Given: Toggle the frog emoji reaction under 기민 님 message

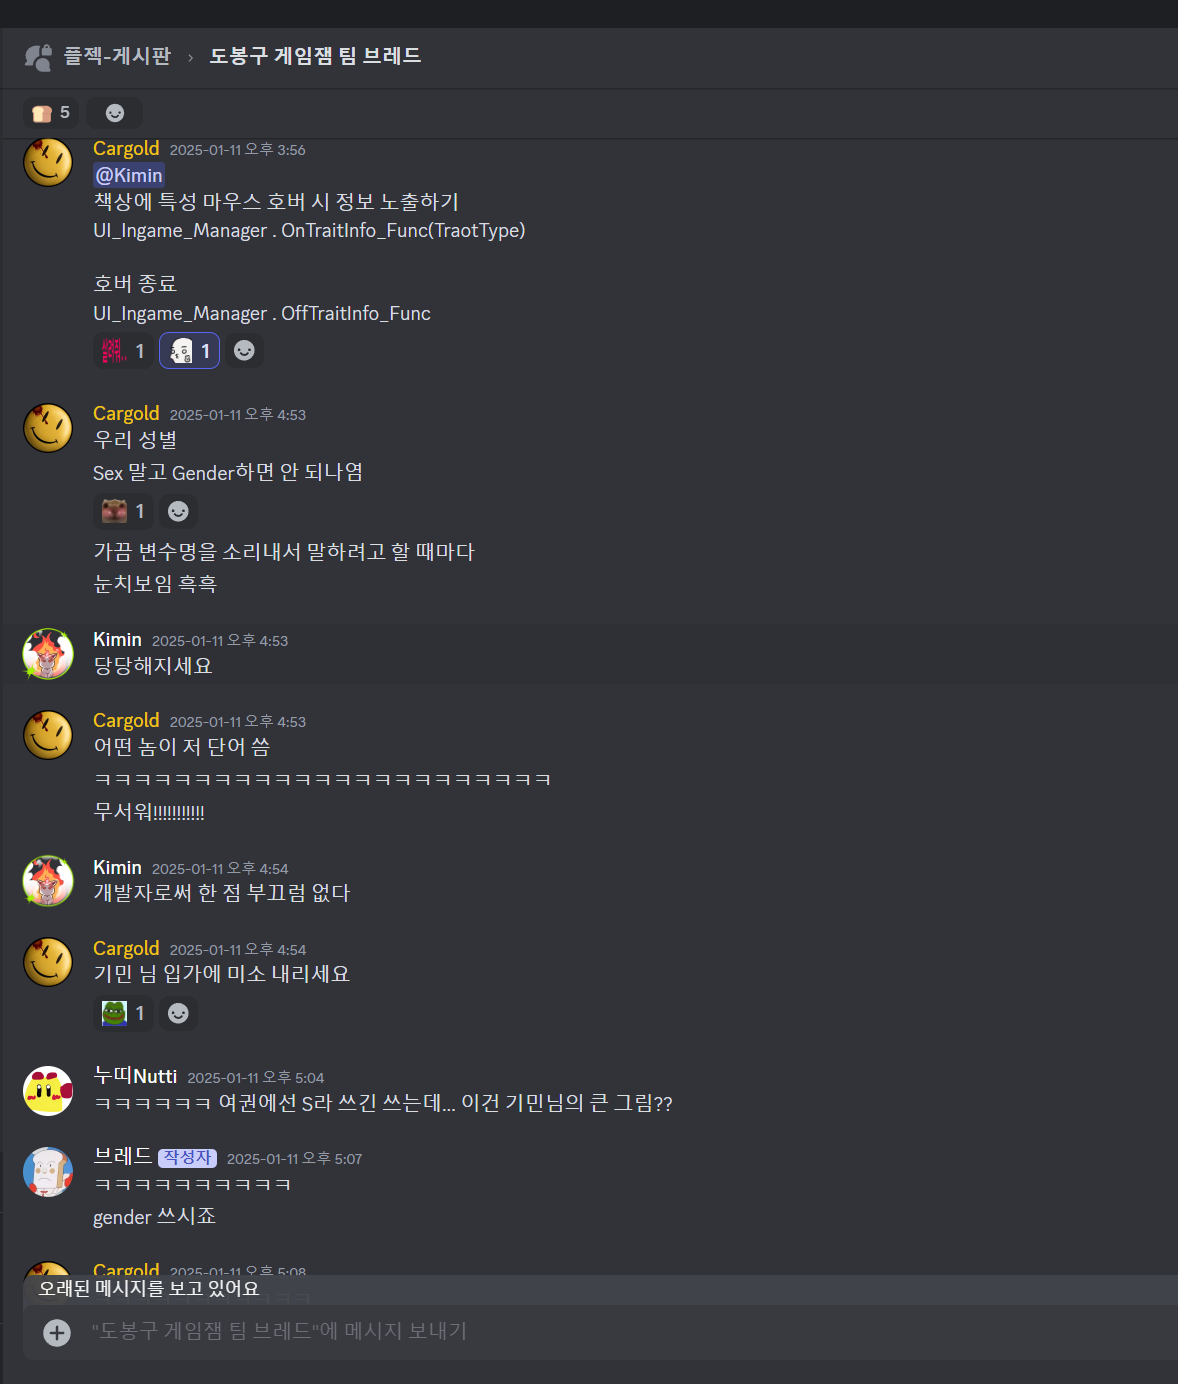Looking at the screenshot, I should click(x=123, y=1013).
